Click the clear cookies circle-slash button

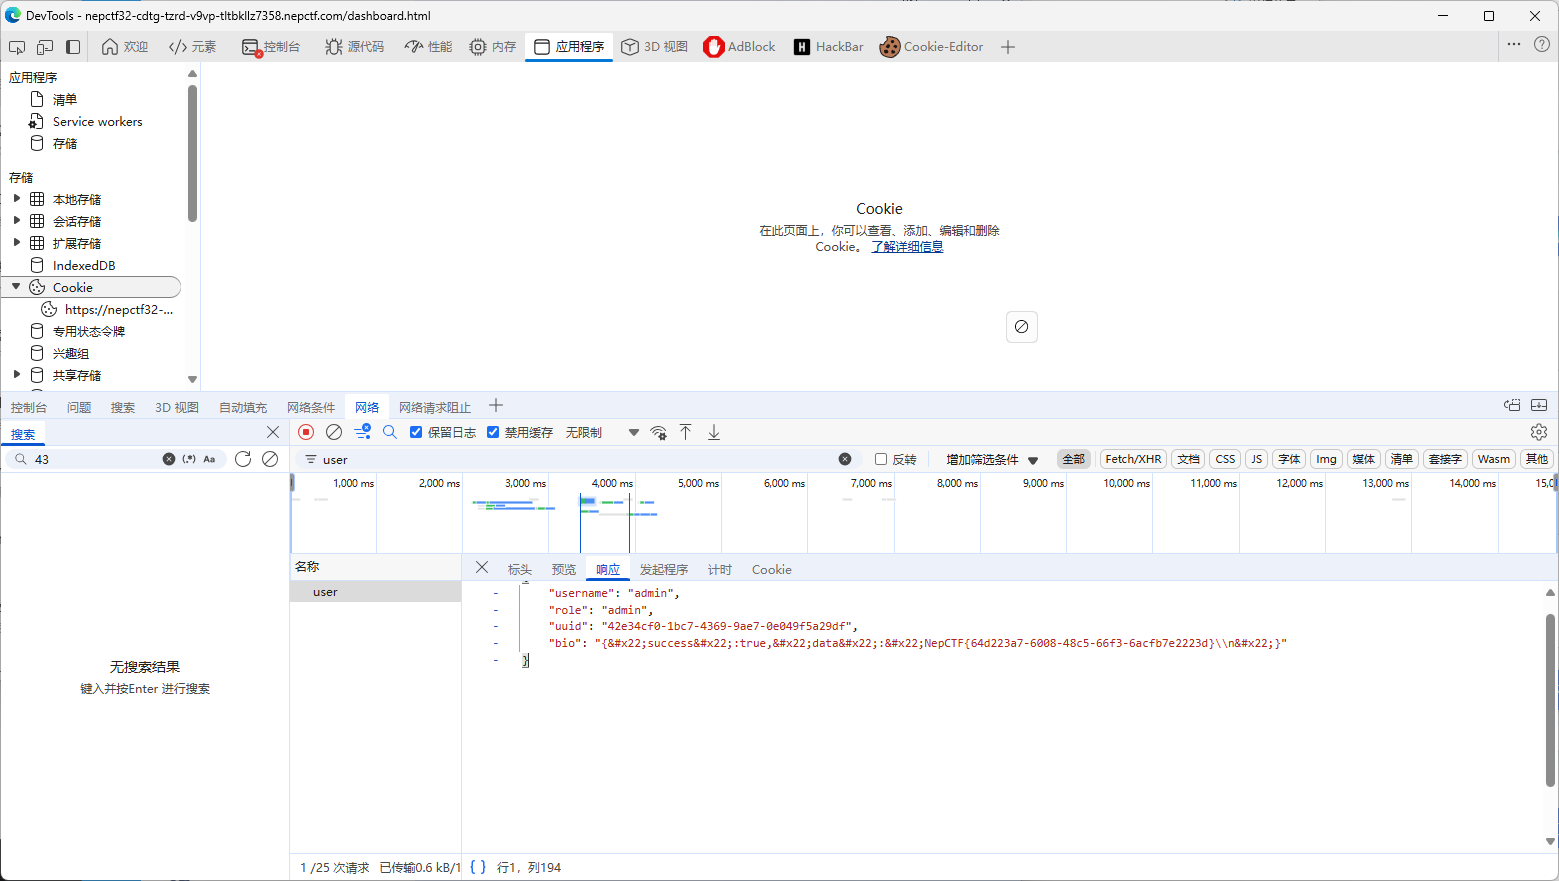(x=1021, y=327)
